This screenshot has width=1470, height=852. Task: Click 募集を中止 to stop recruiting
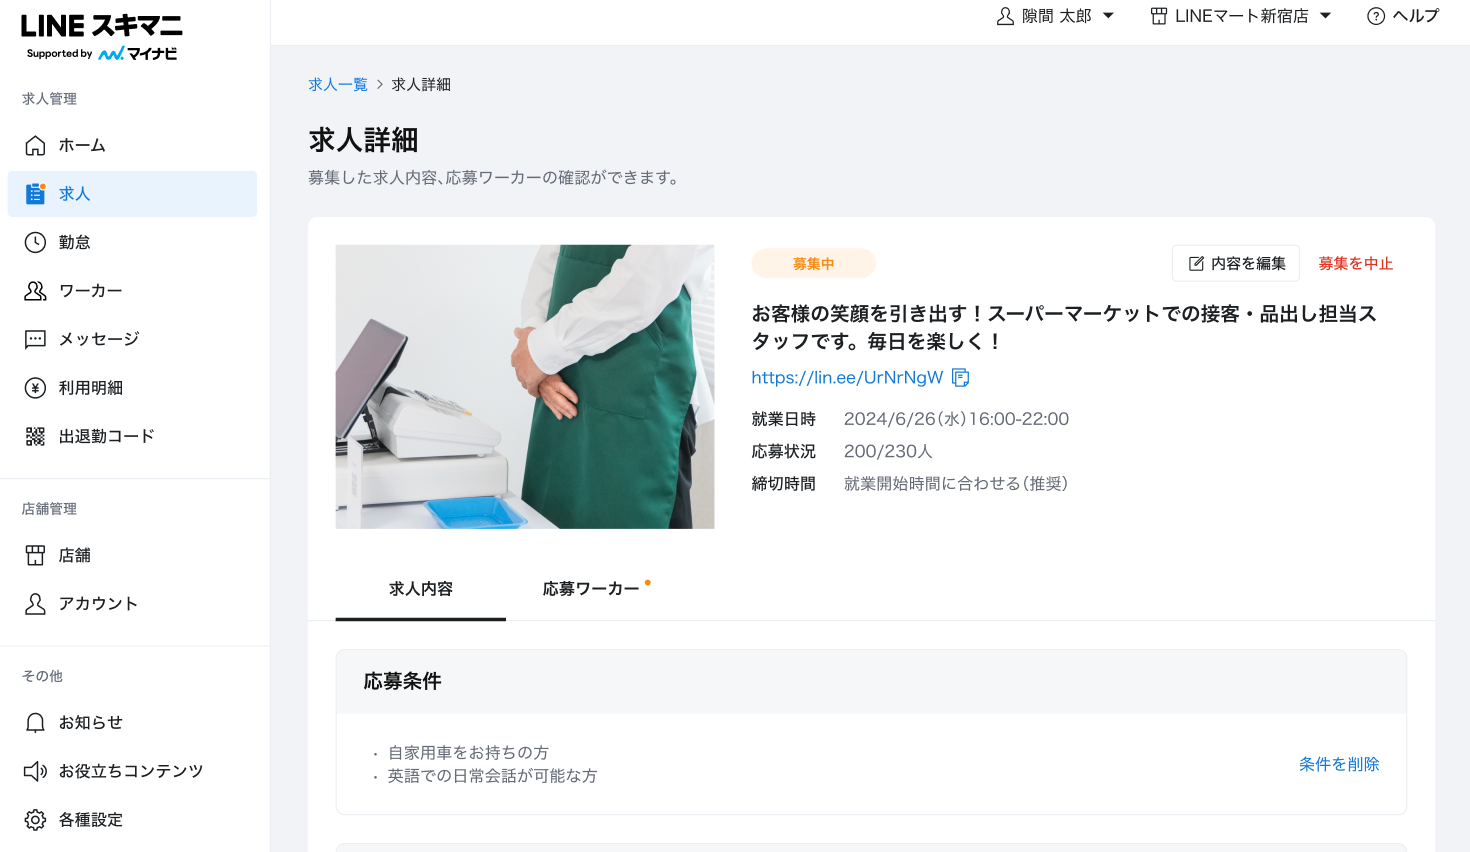coord(1355,264)
